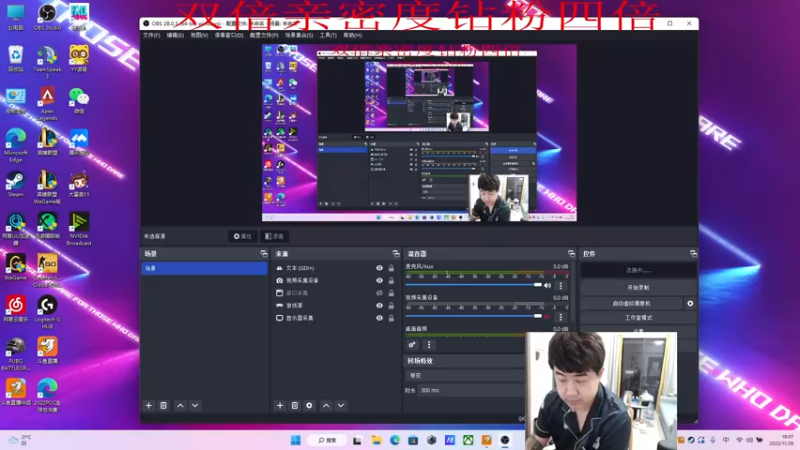800x450 pixels.
Task: Open audio mixer three-dot menu
Action: pyautogui.click(x=429, y=345)
